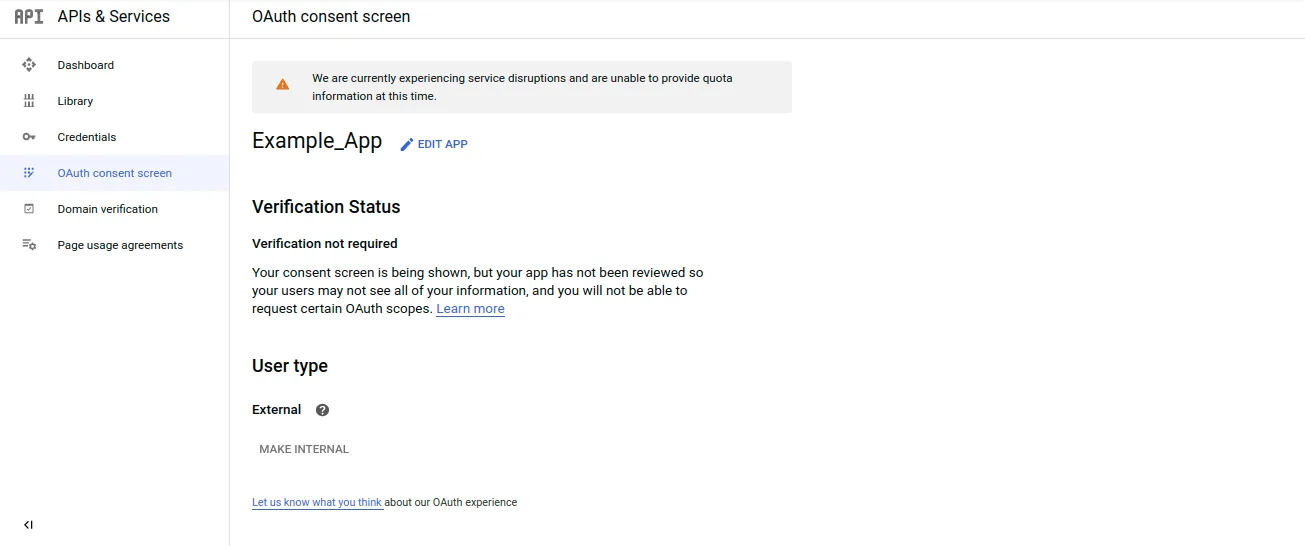Viewport: 1305px width, 546px height.
Task: Click the consent screen review description paragraph
Action: pos(478,290)
